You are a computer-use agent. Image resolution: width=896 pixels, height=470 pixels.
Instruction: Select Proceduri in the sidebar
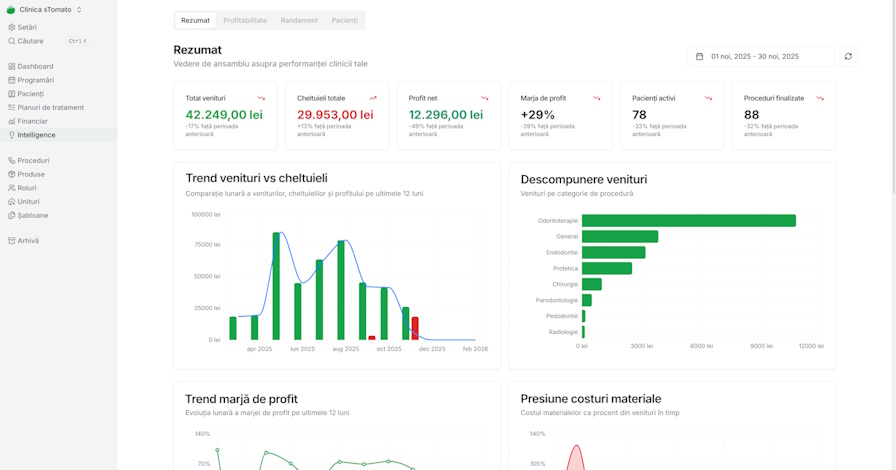(33, 160)
